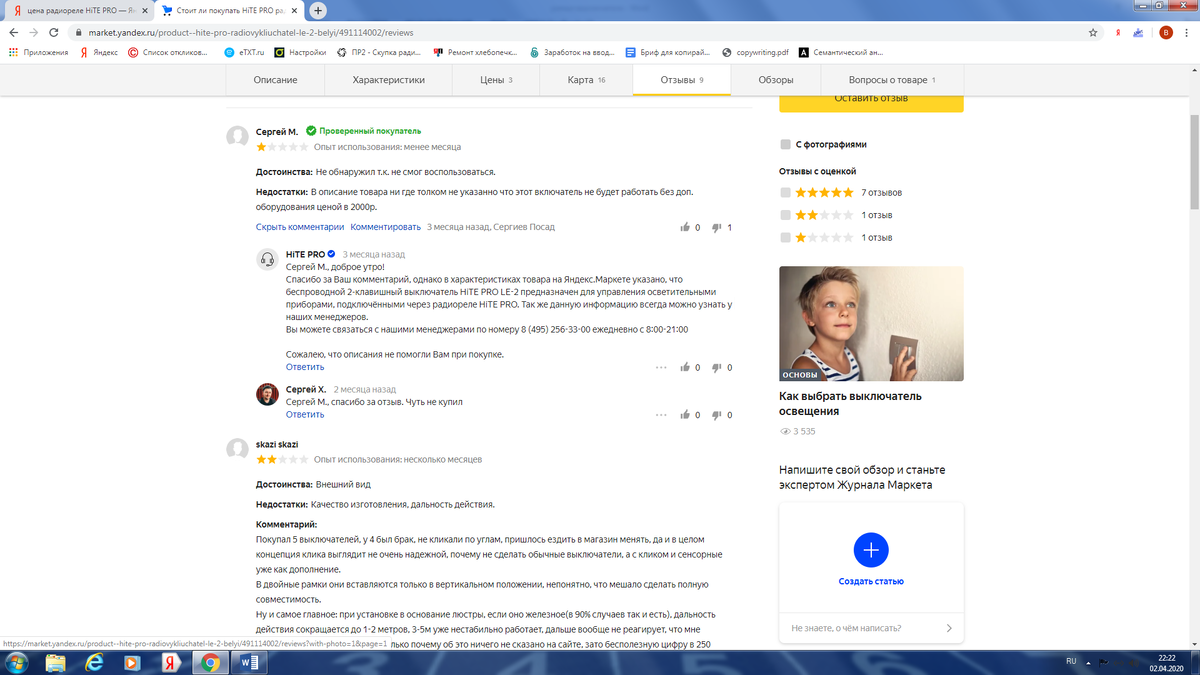Click "Ответить" under the HiTE PRO reply

tap(305, 367)
